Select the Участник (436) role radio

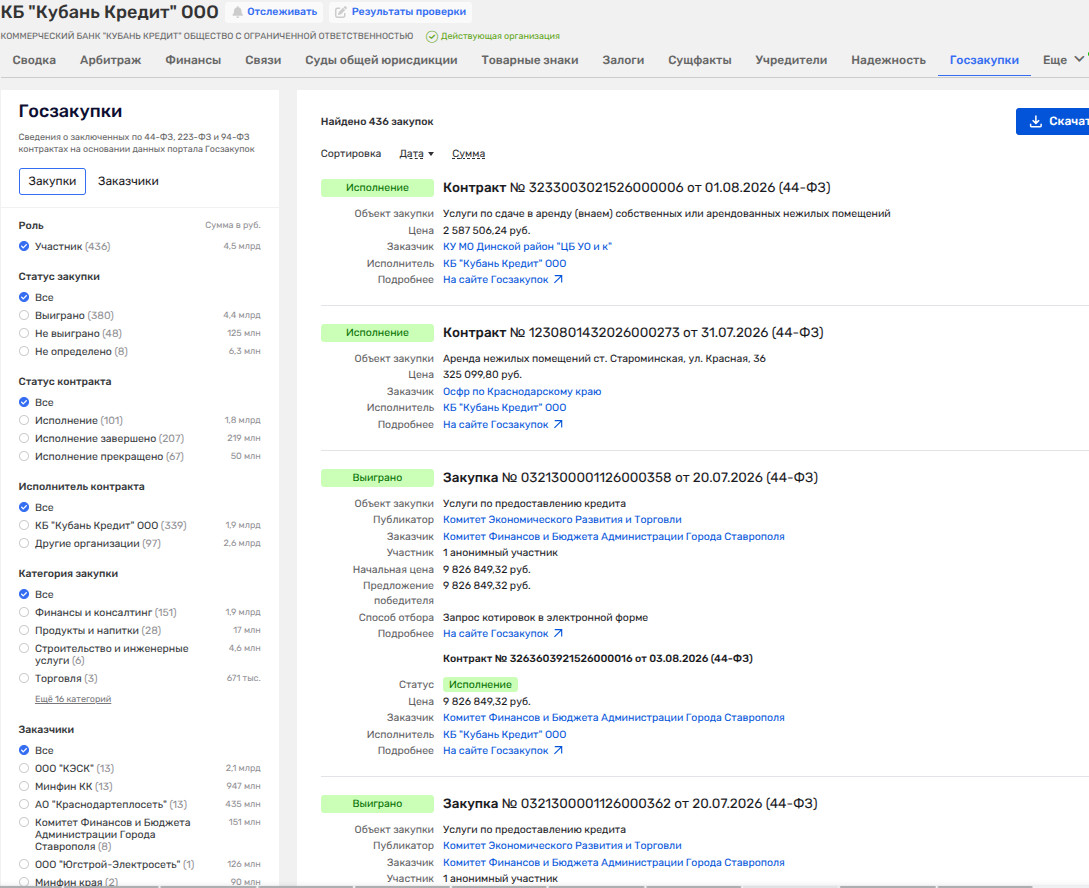click(24, 246)
